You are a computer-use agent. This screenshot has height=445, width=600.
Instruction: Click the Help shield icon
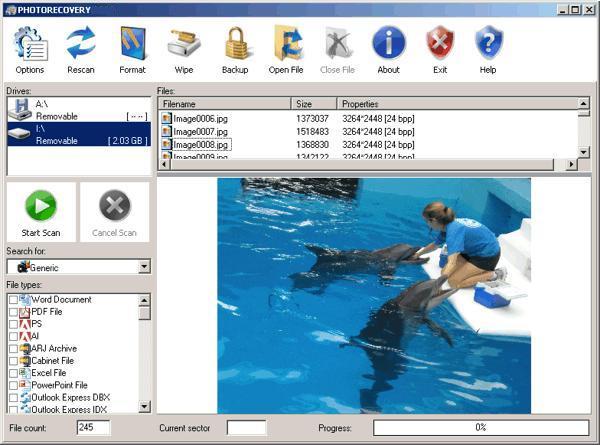tap(488, 45)
